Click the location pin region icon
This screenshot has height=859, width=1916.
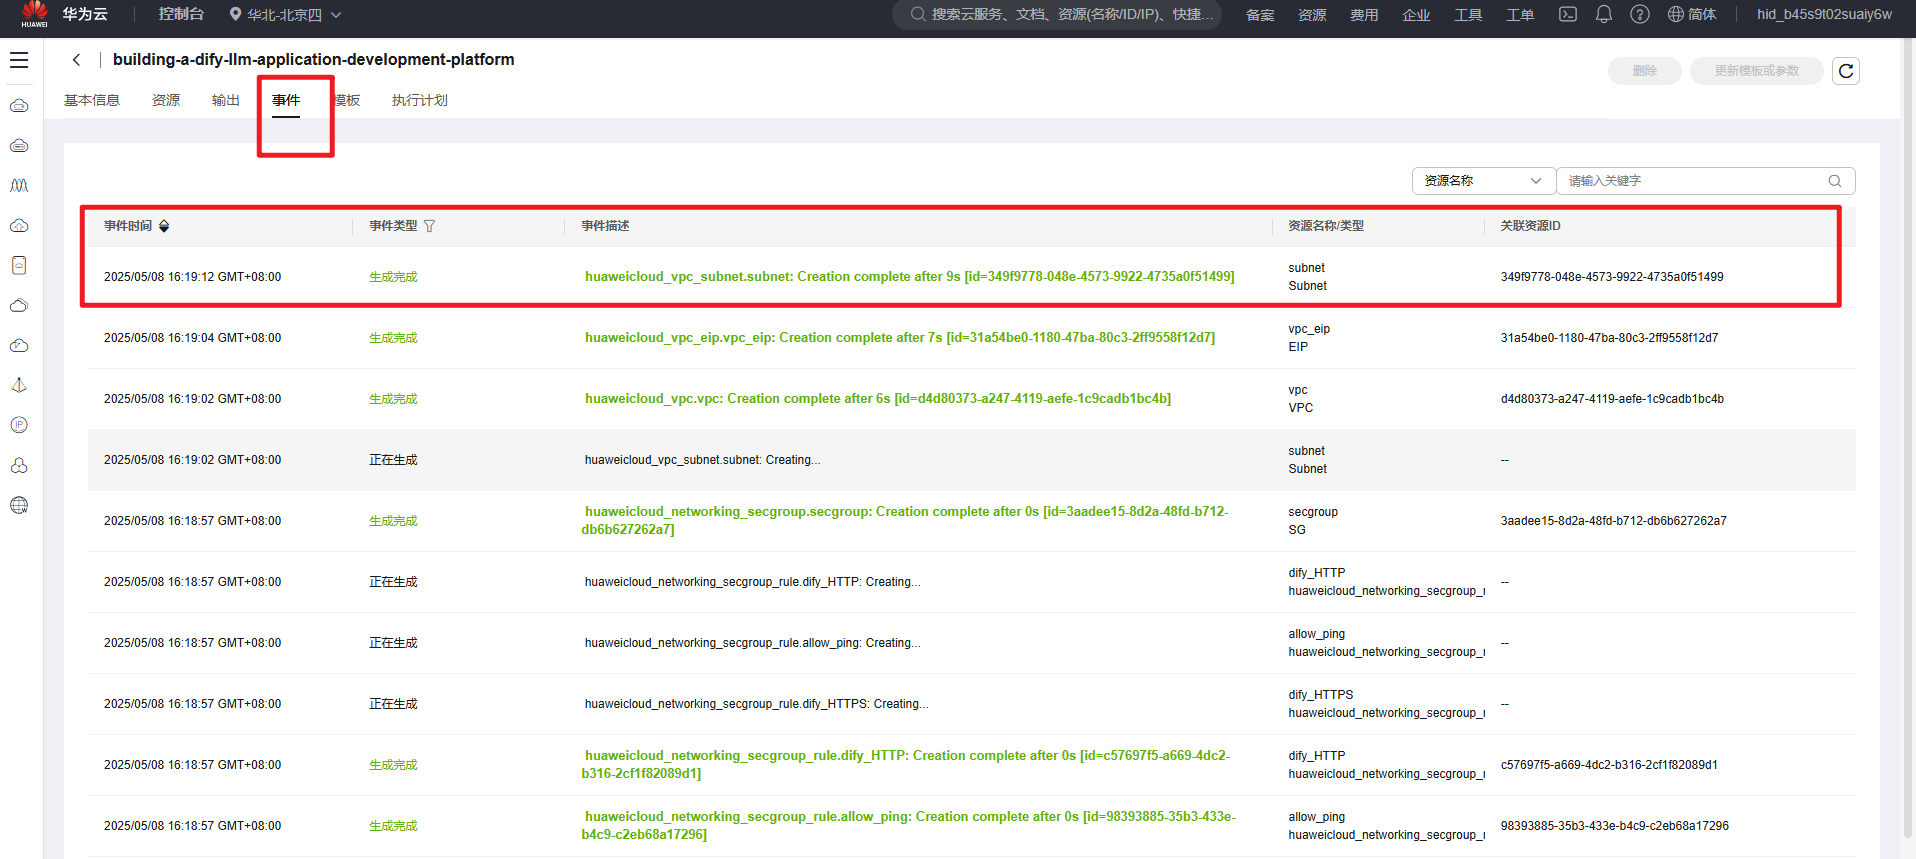coord(235,14)
